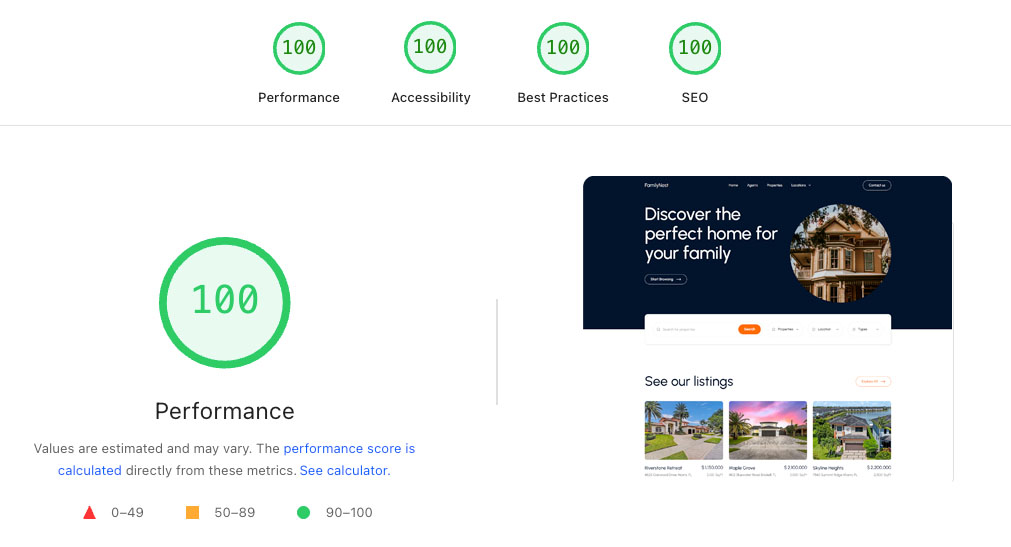Click the red triangle 0–49 legend icon
This screenshot has height=547, width=1011.
tap(90, 513)
